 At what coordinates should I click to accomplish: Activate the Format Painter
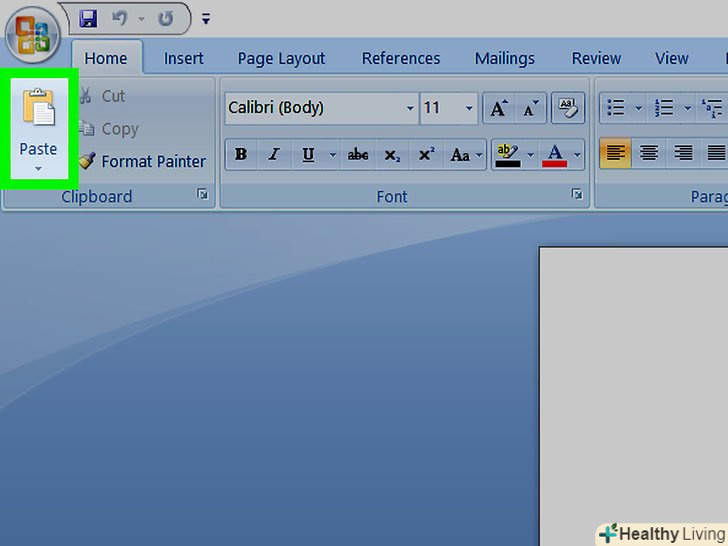click(x=143, y=162)
